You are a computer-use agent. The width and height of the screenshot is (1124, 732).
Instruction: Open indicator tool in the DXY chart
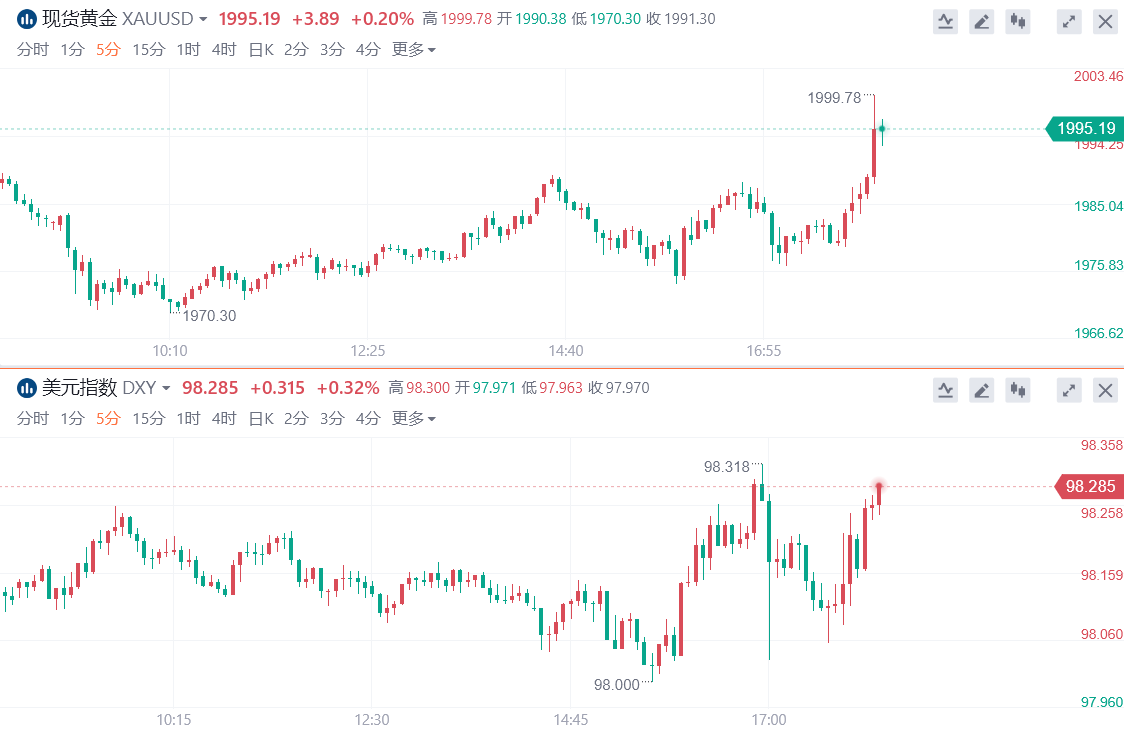pos(945,390)
